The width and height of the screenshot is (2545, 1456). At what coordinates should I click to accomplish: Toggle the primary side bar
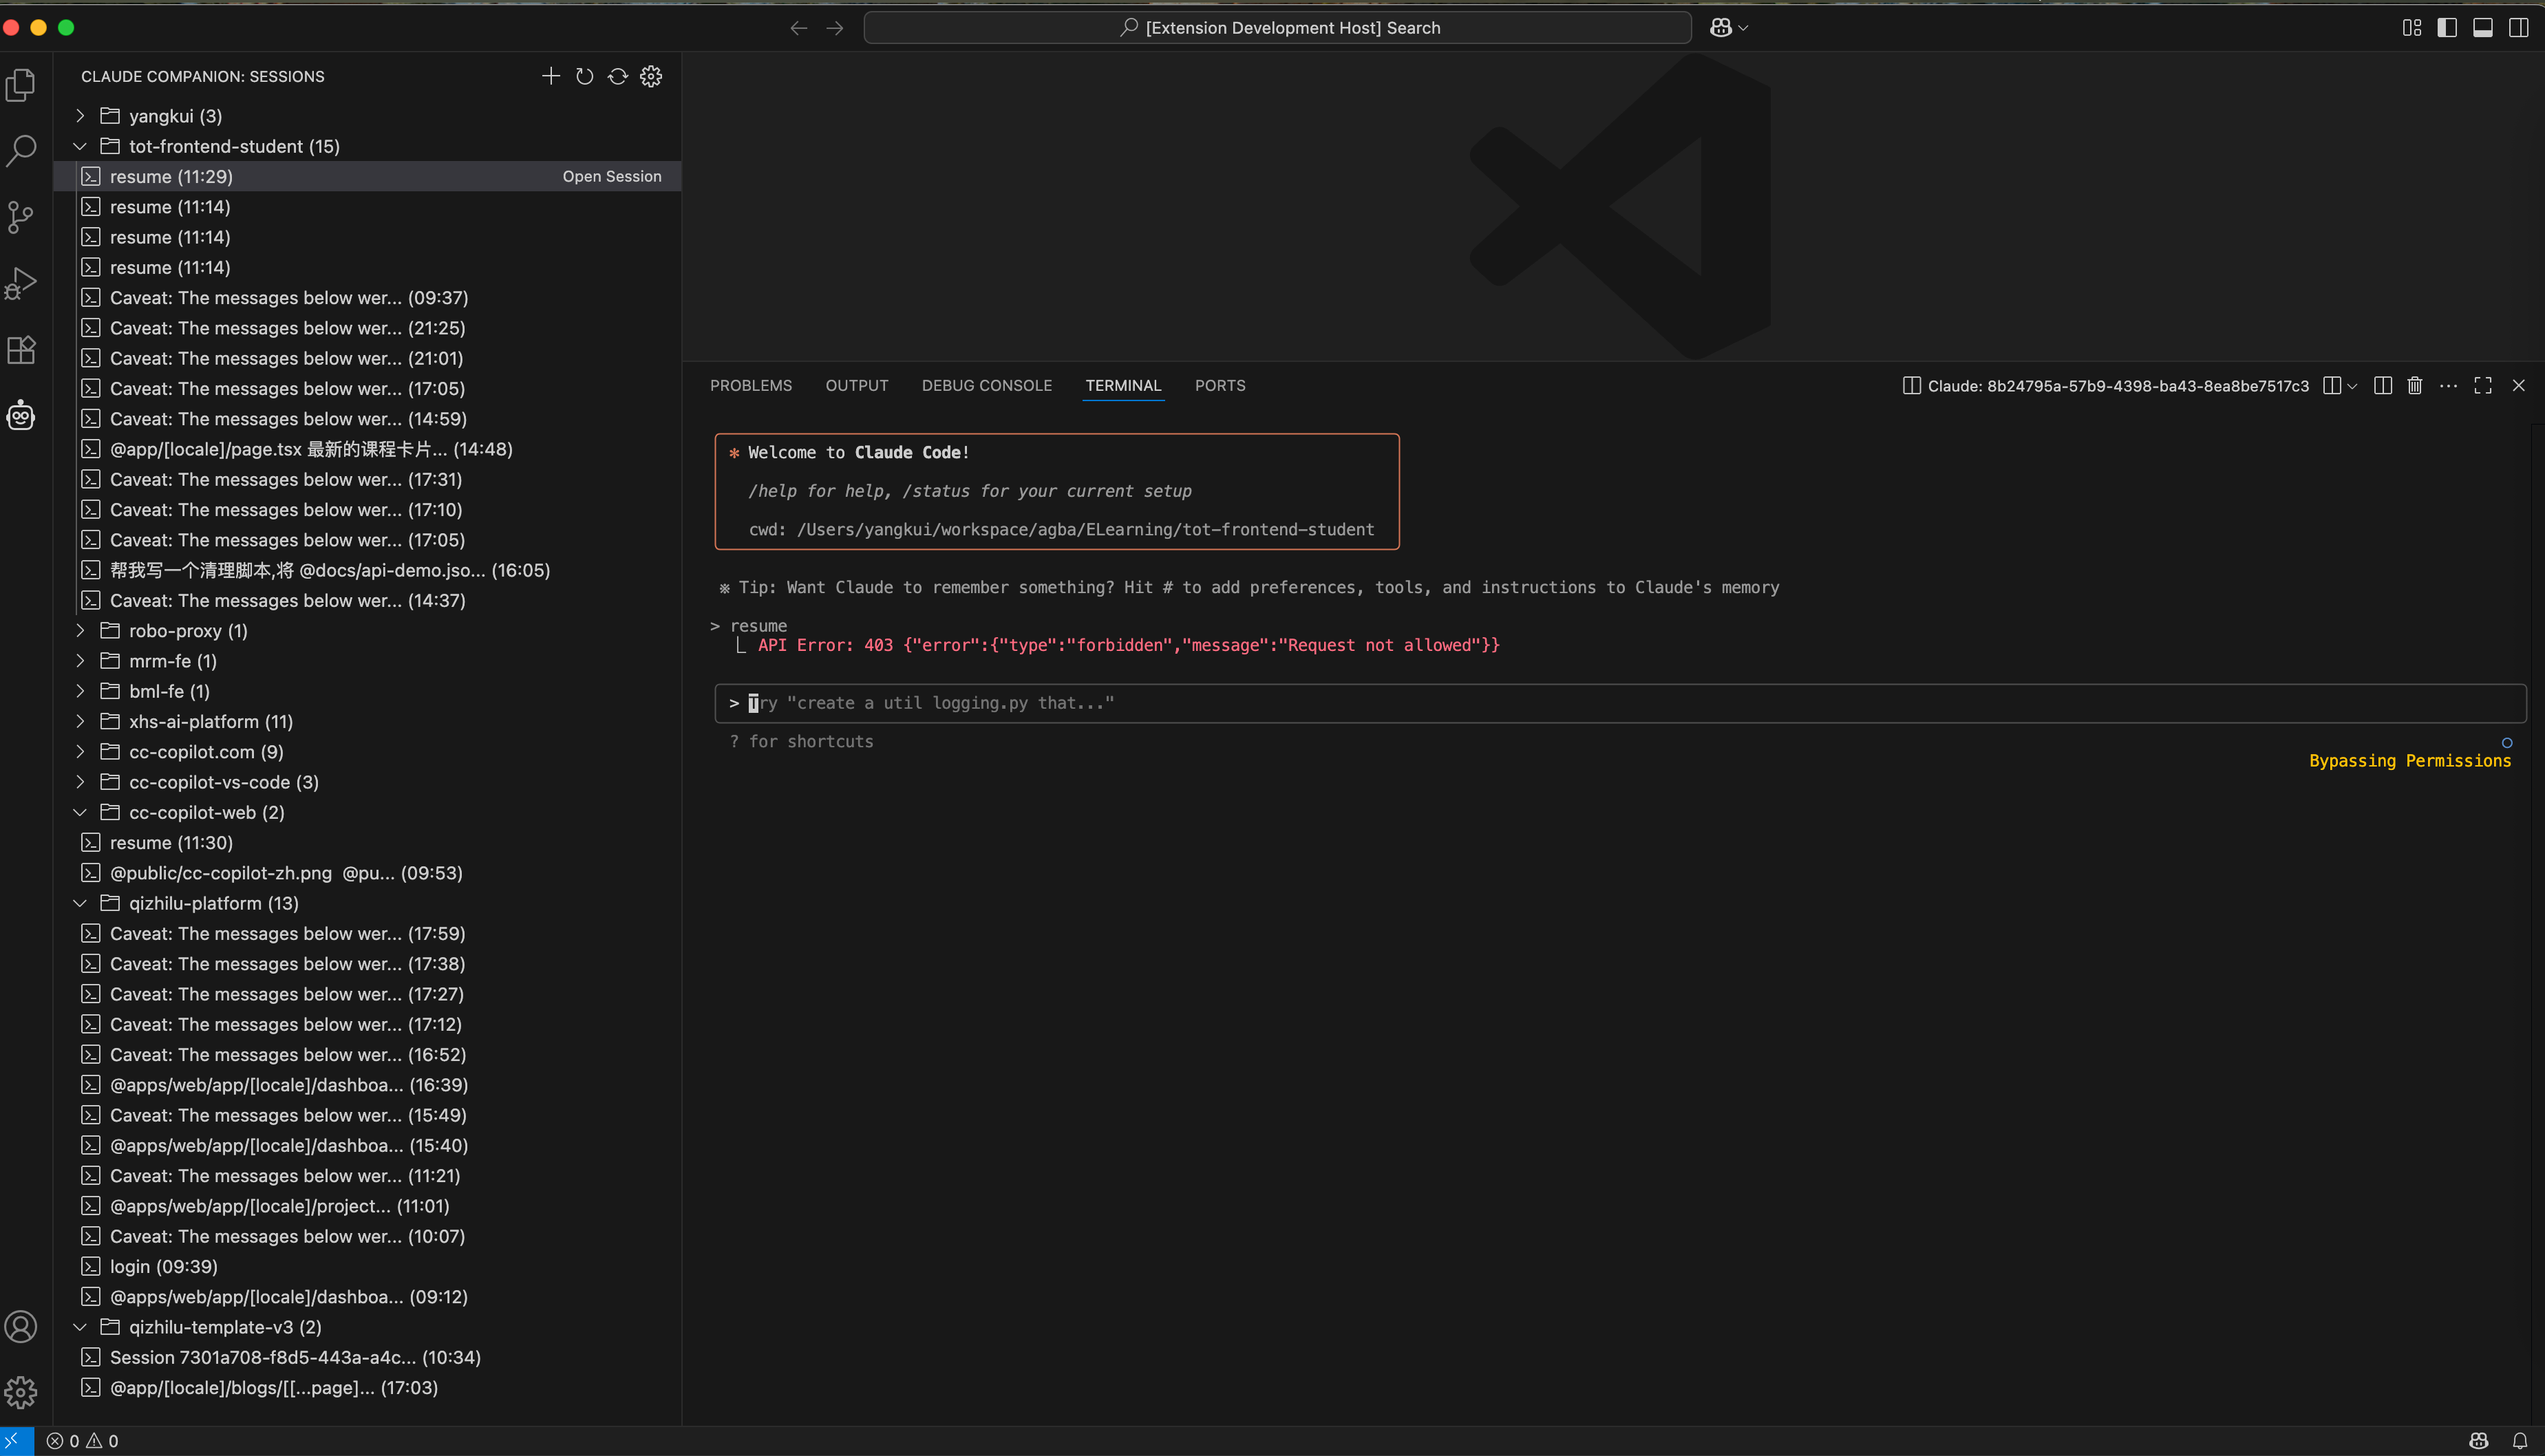[x=2447, y=28]
